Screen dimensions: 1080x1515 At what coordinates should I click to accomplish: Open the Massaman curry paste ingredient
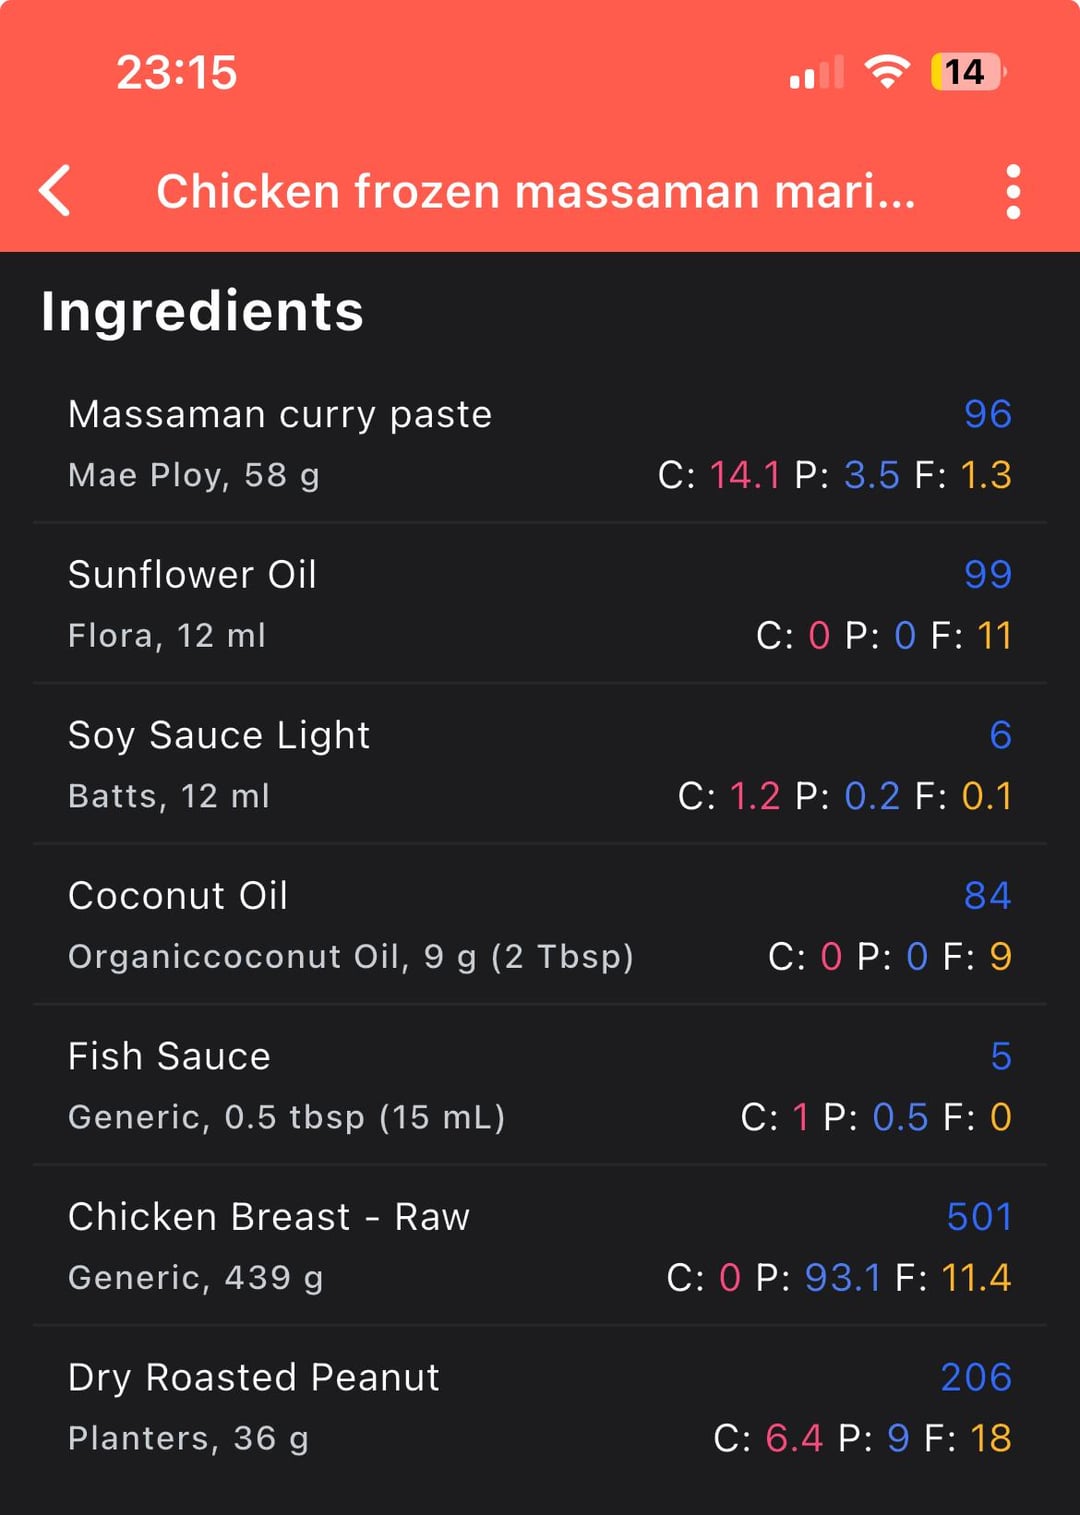click(x=280, y=415)
